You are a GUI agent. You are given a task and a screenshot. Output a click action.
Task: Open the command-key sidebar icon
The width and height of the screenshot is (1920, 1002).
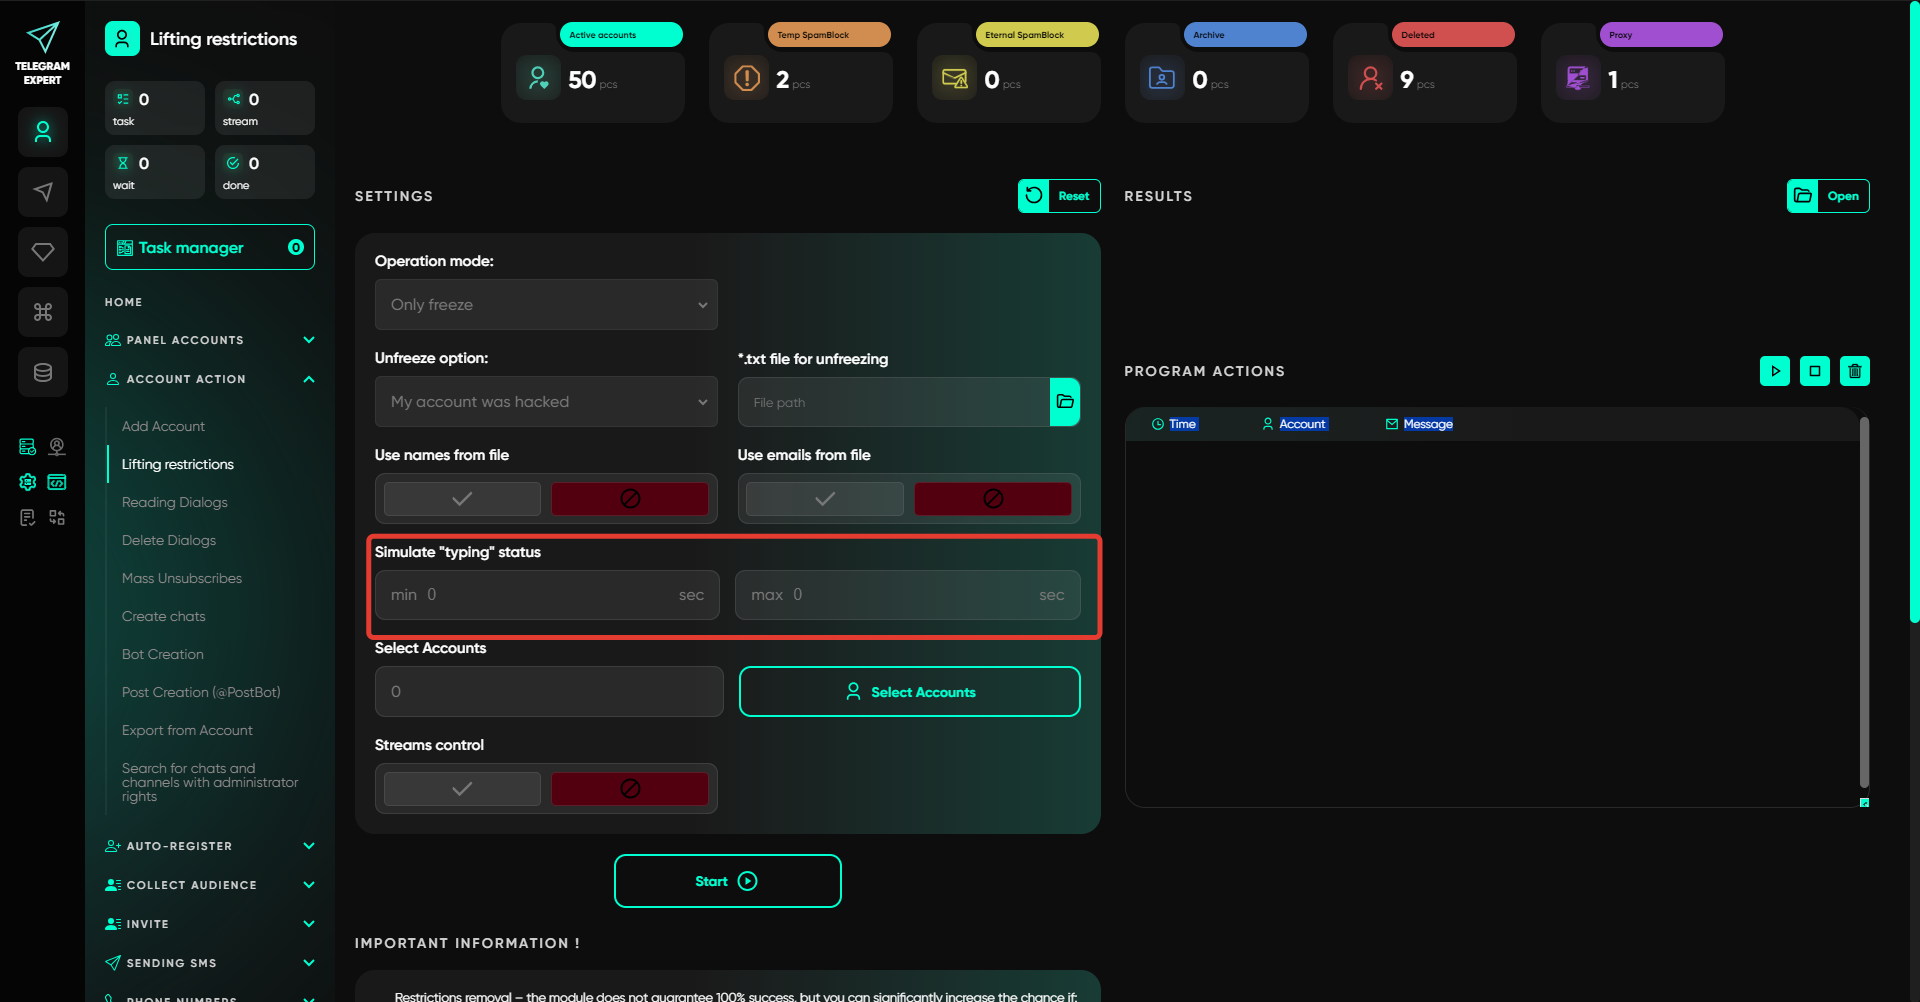click(x=43, y=312)
